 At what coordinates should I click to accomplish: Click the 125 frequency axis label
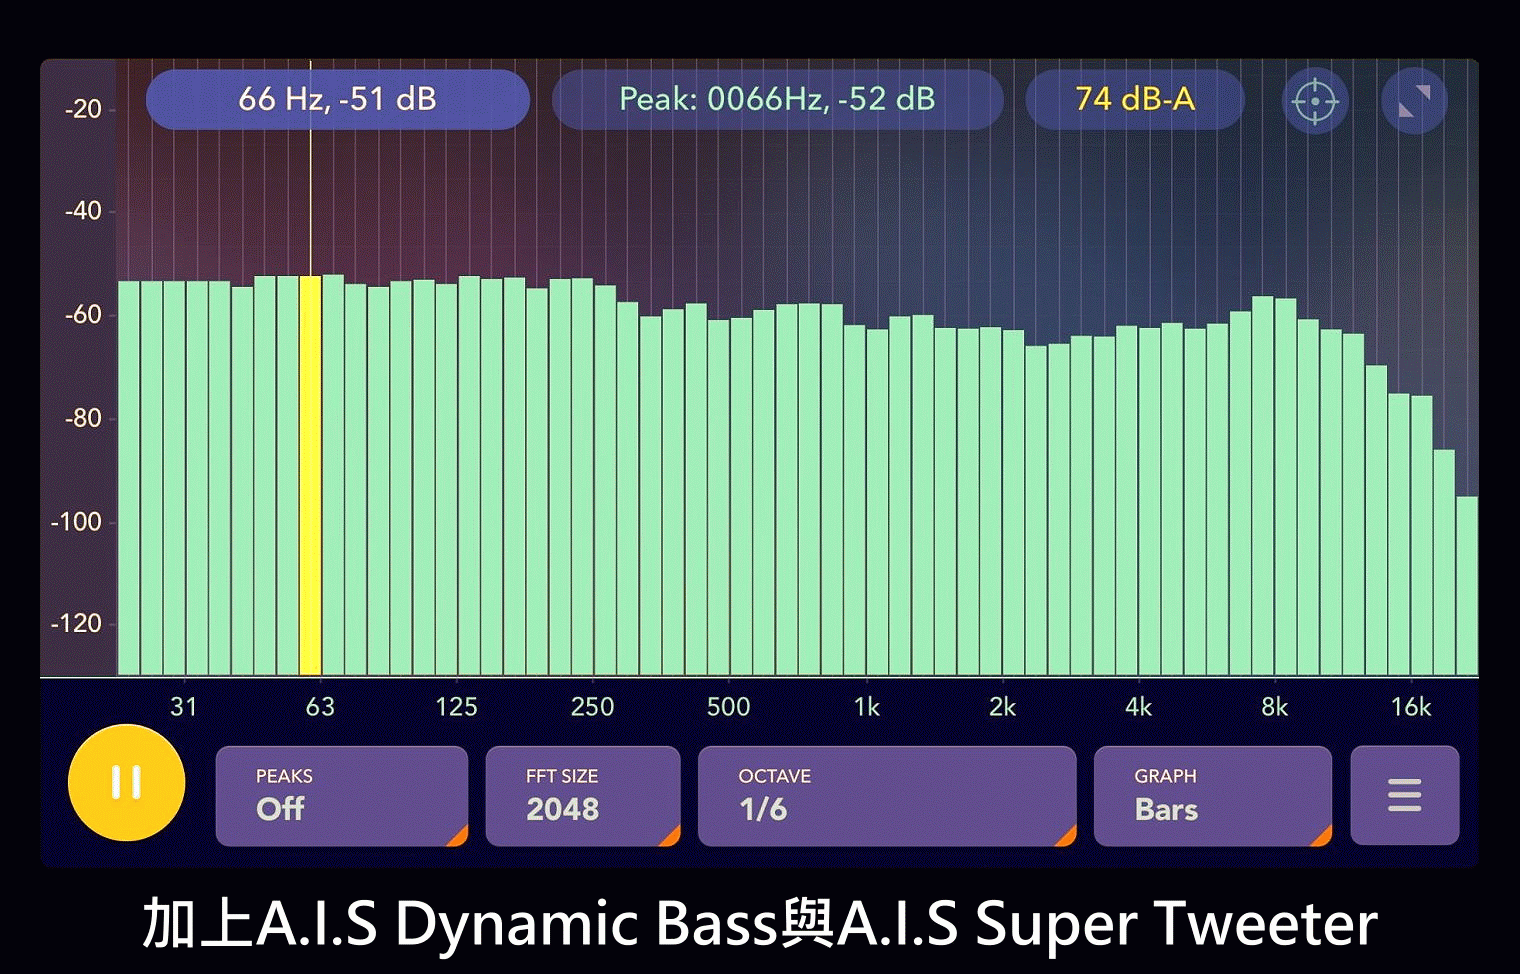[x=456, y=707]
